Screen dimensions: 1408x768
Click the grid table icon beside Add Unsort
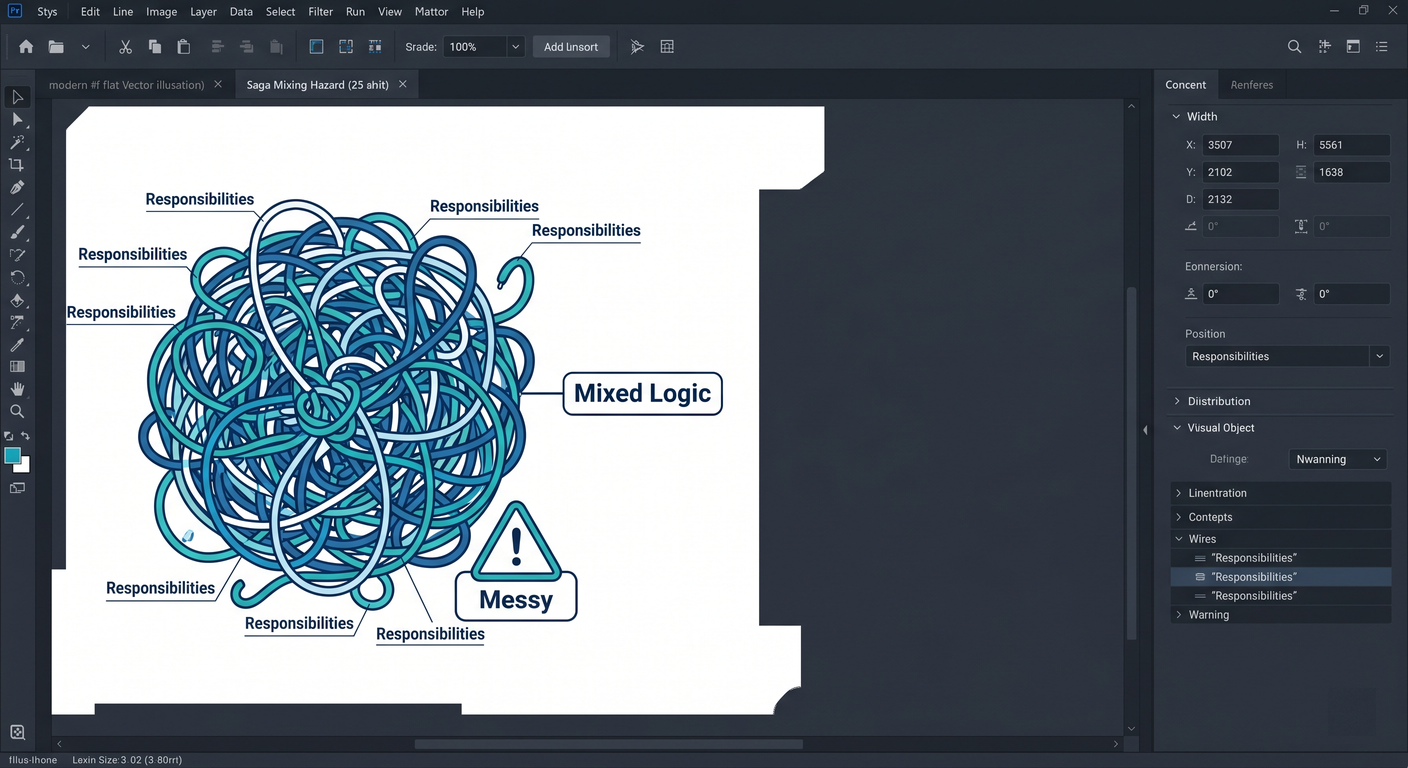click(667, 47)
